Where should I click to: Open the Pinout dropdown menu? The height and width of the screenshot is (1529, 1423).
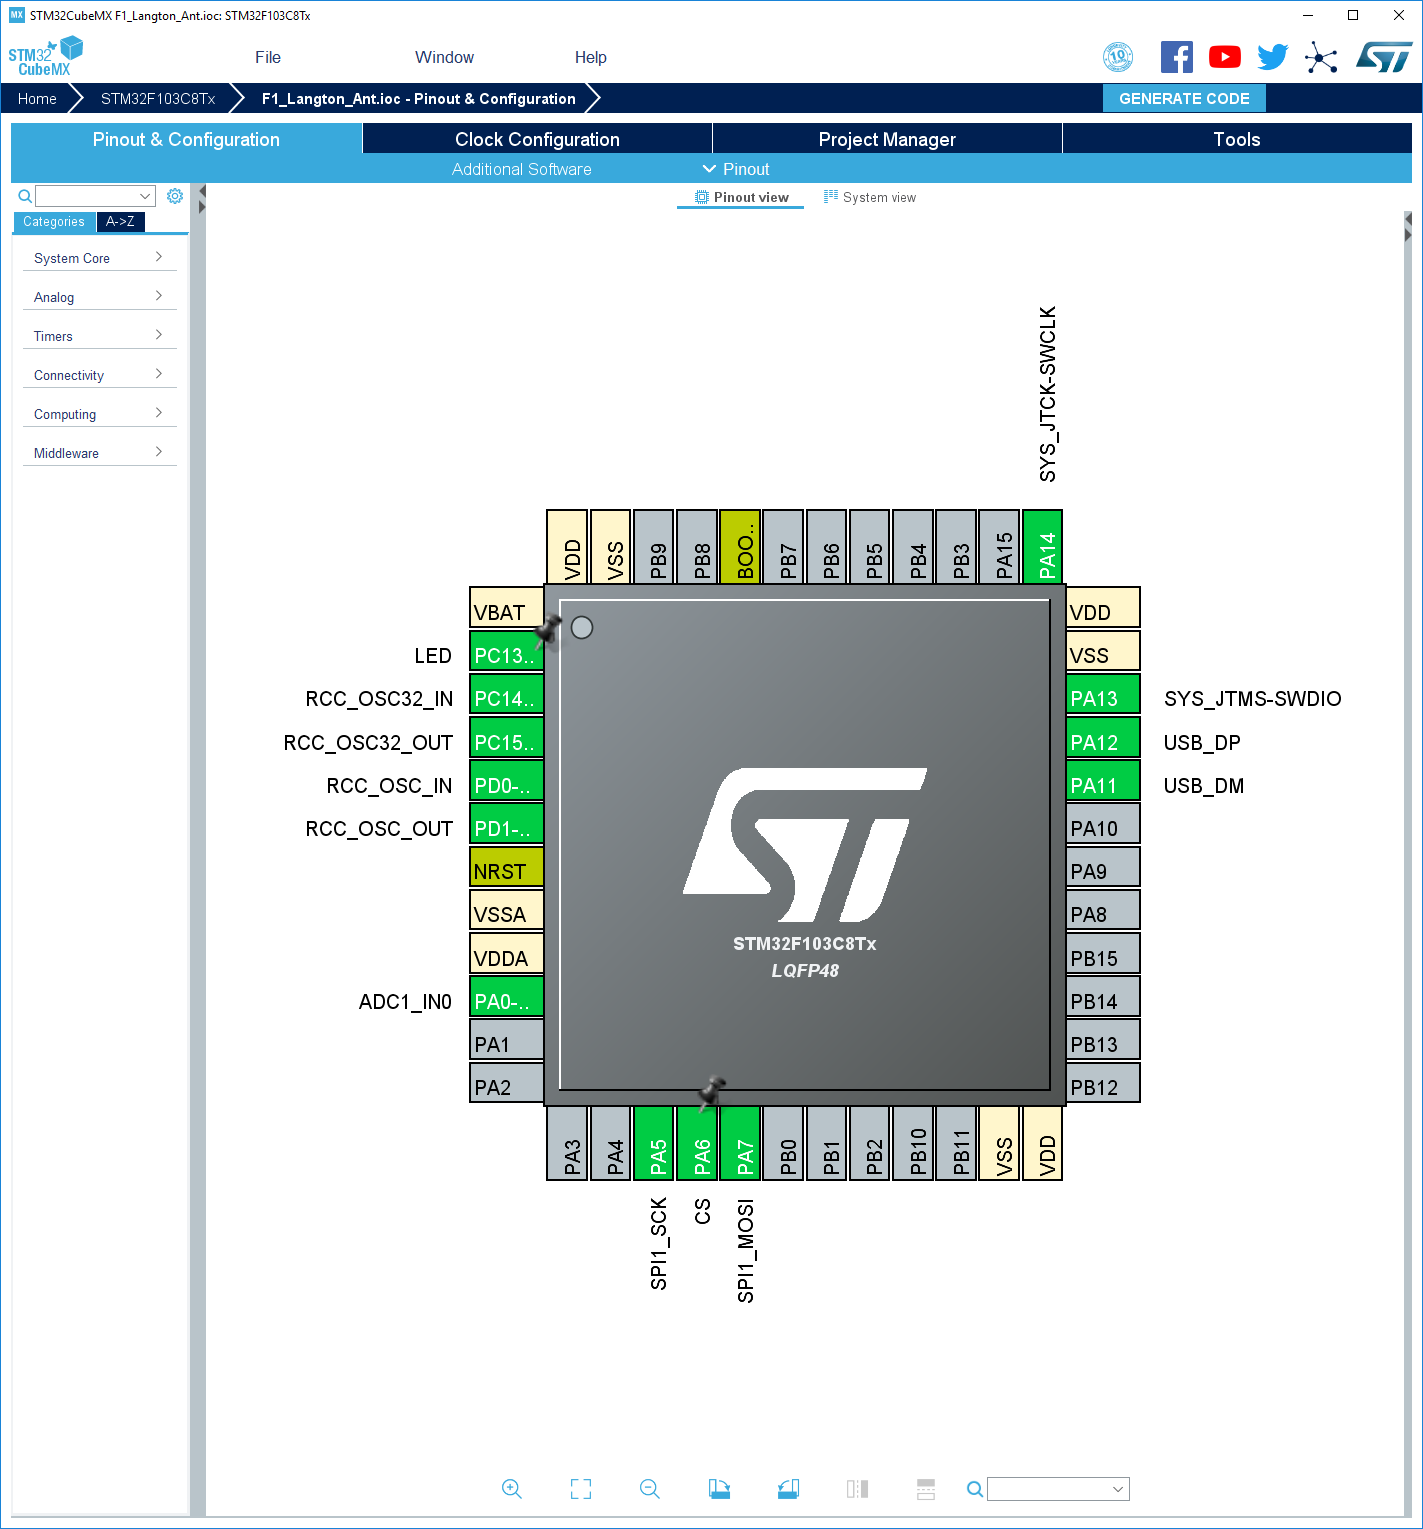(x=736, y=169)
